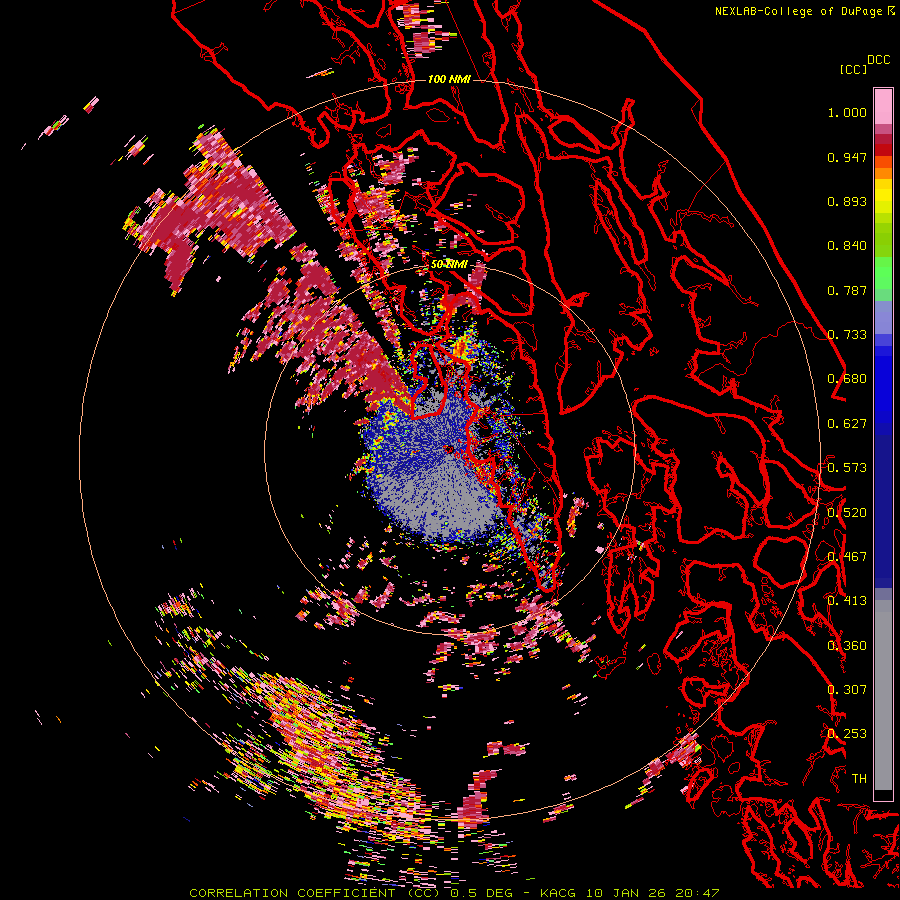Click the pink top segment of the color bar
This screenshot has height=900, width=900.
click(883, 106)
